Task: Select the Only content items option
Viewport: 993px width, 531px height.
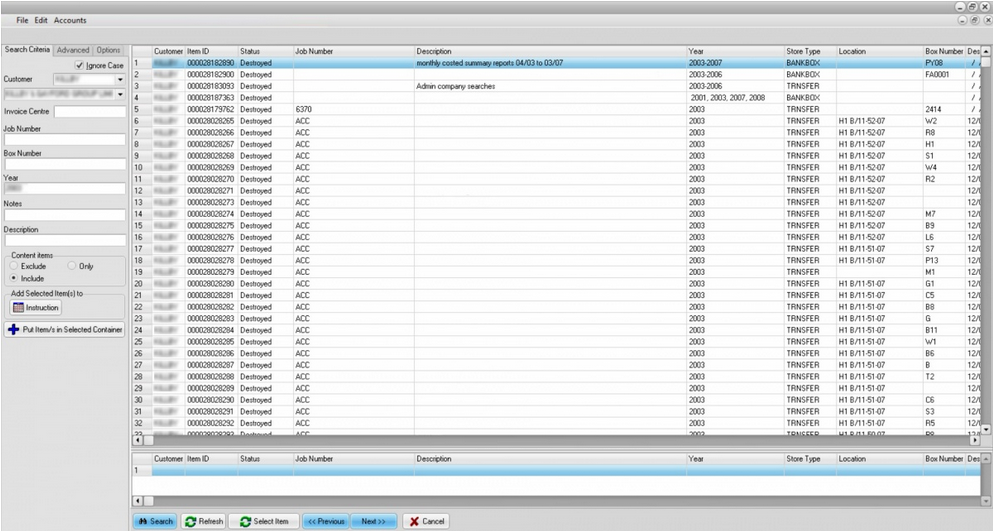Action: click(71, 267)
